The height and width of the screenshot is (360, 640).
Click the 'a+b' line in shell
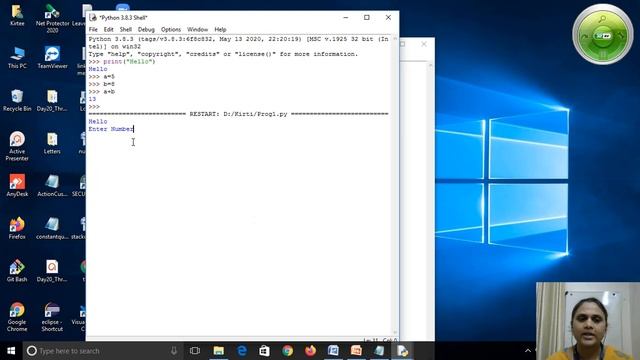point(109,91)
